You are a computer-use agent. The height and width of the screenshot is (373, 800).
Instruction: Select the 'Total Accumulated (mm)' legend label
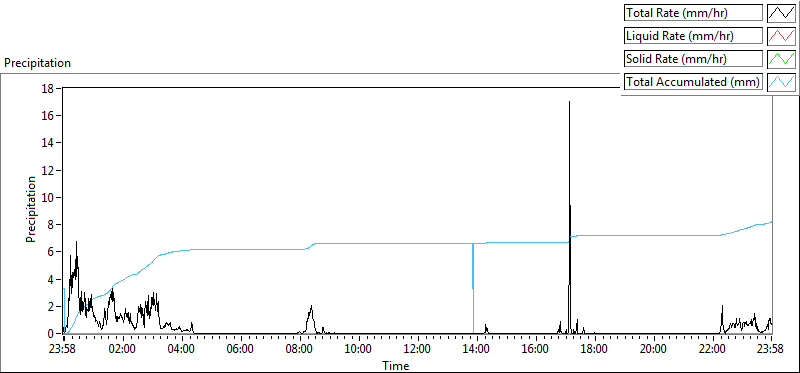(x=693, y=82)
